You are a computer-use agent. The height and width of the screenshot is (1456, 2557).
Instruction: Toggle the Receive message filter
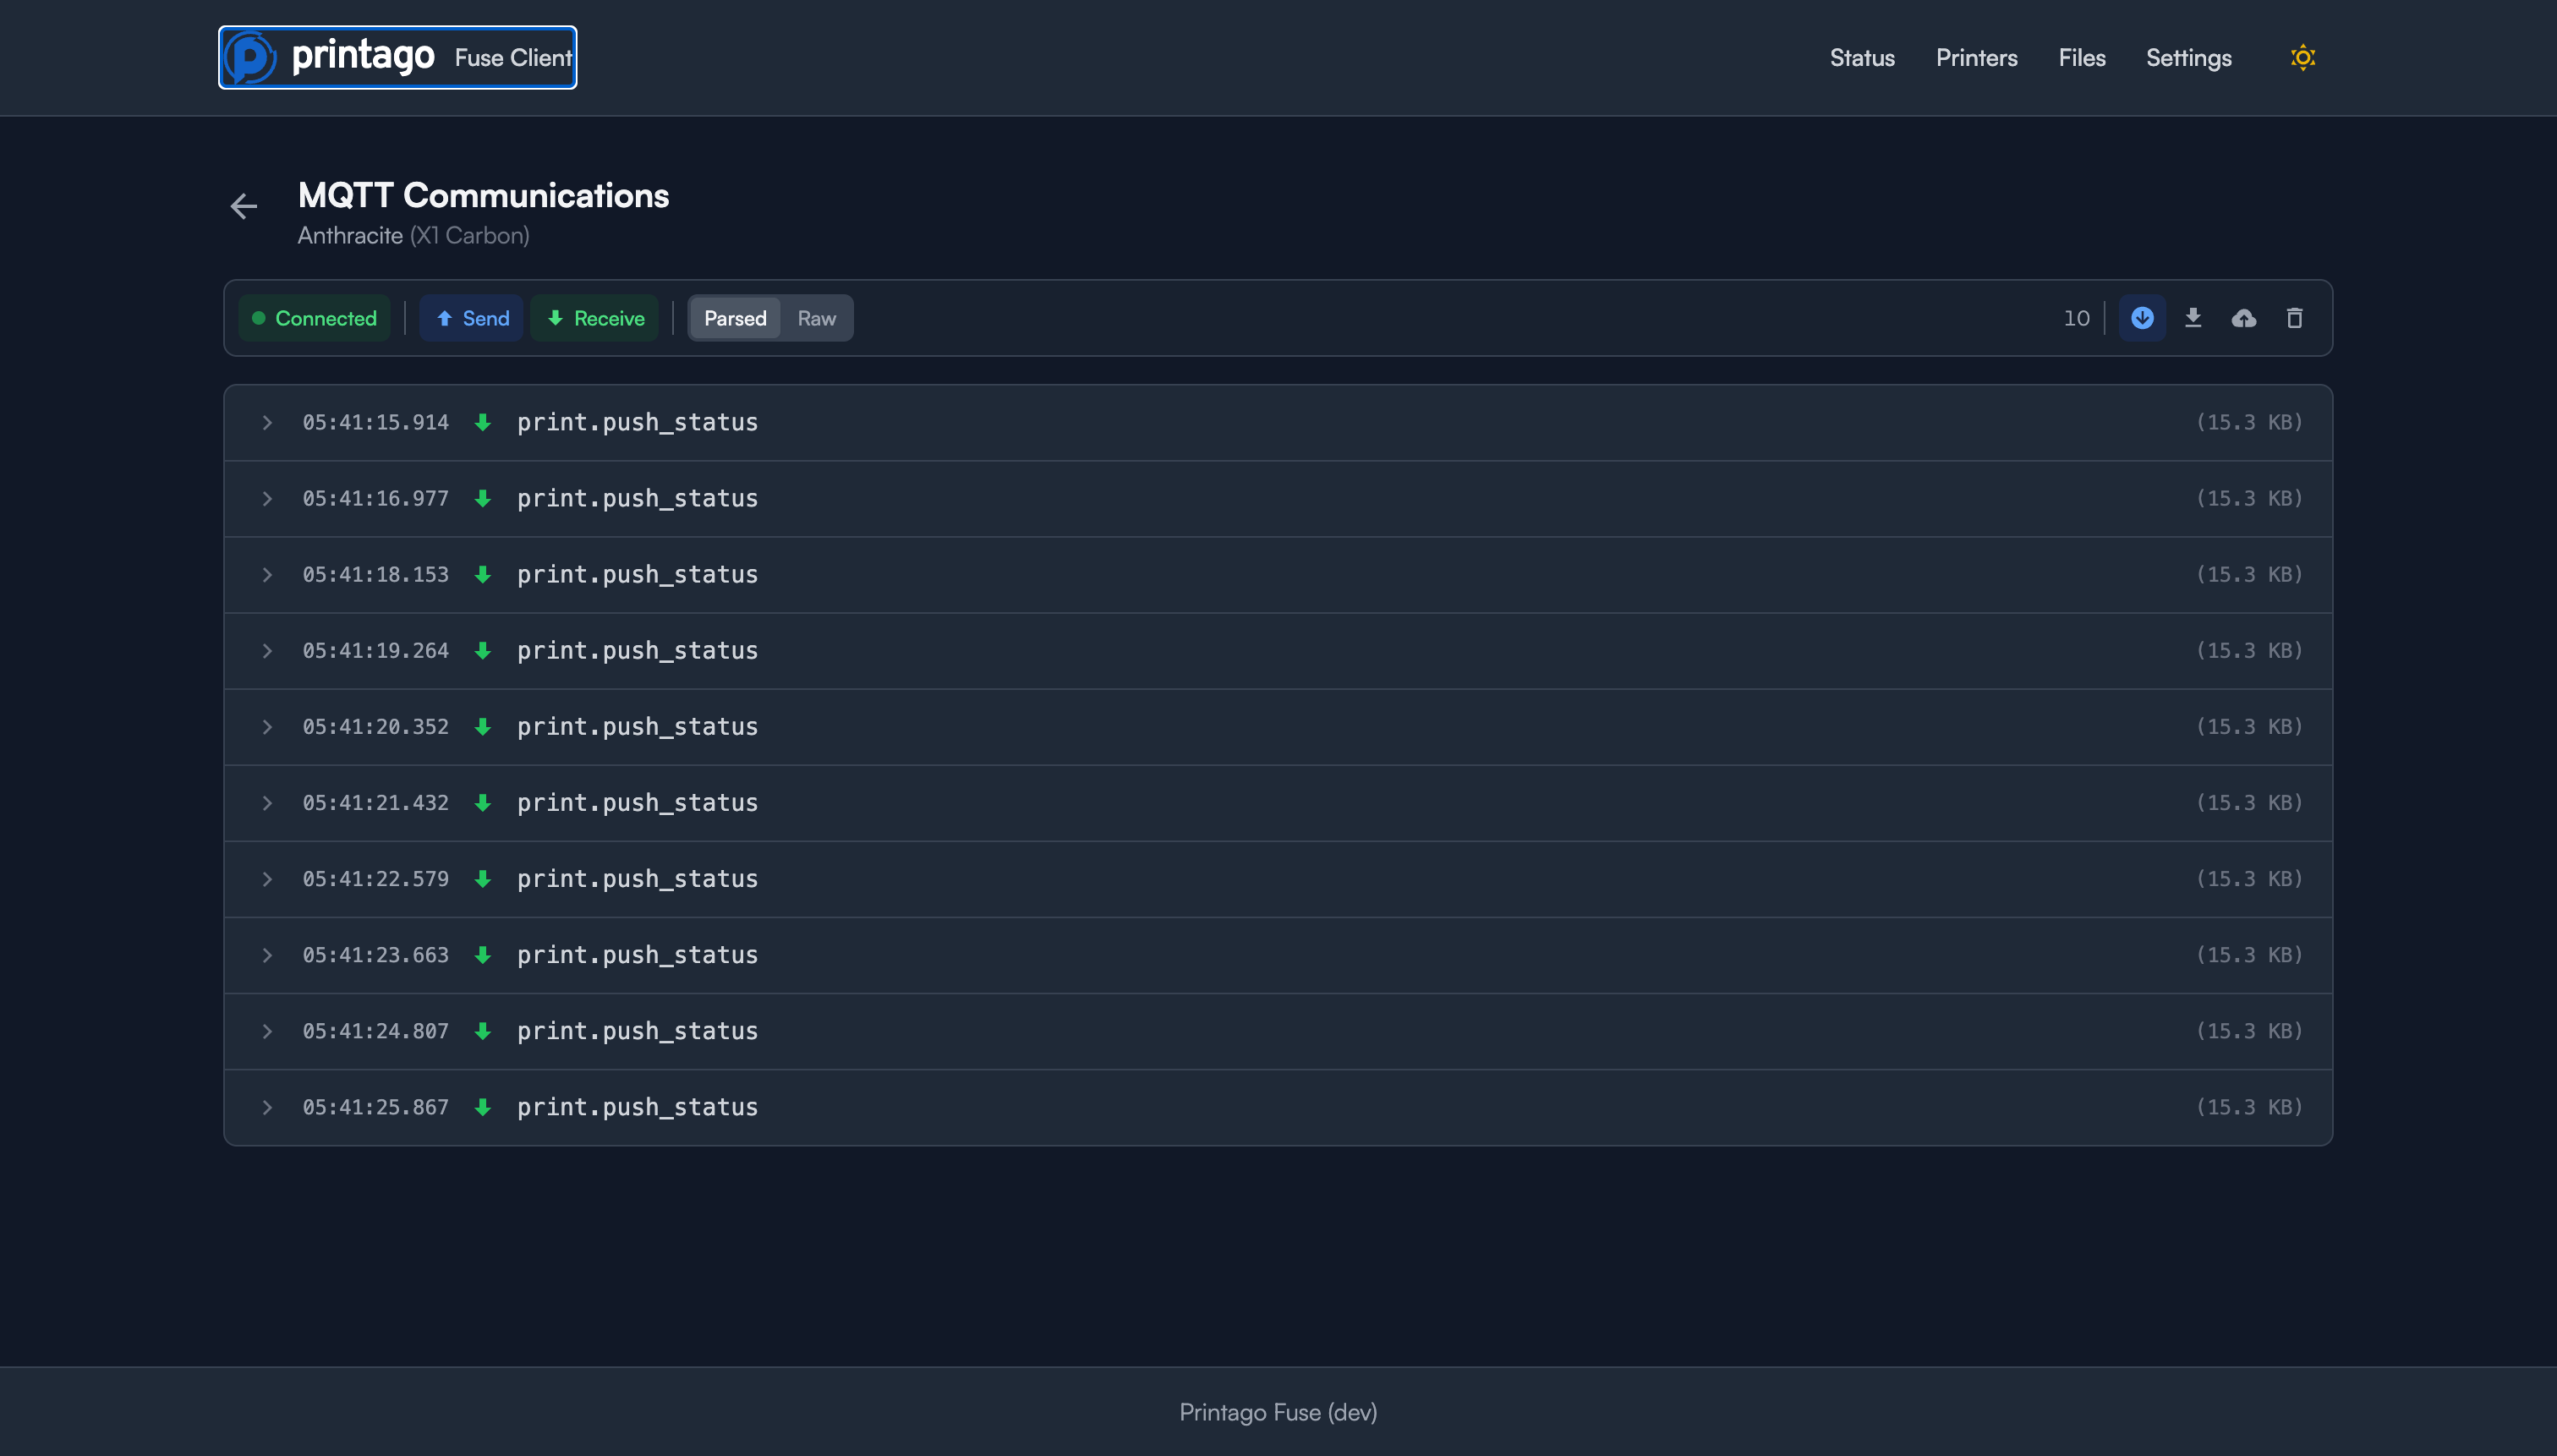[595, 318]
